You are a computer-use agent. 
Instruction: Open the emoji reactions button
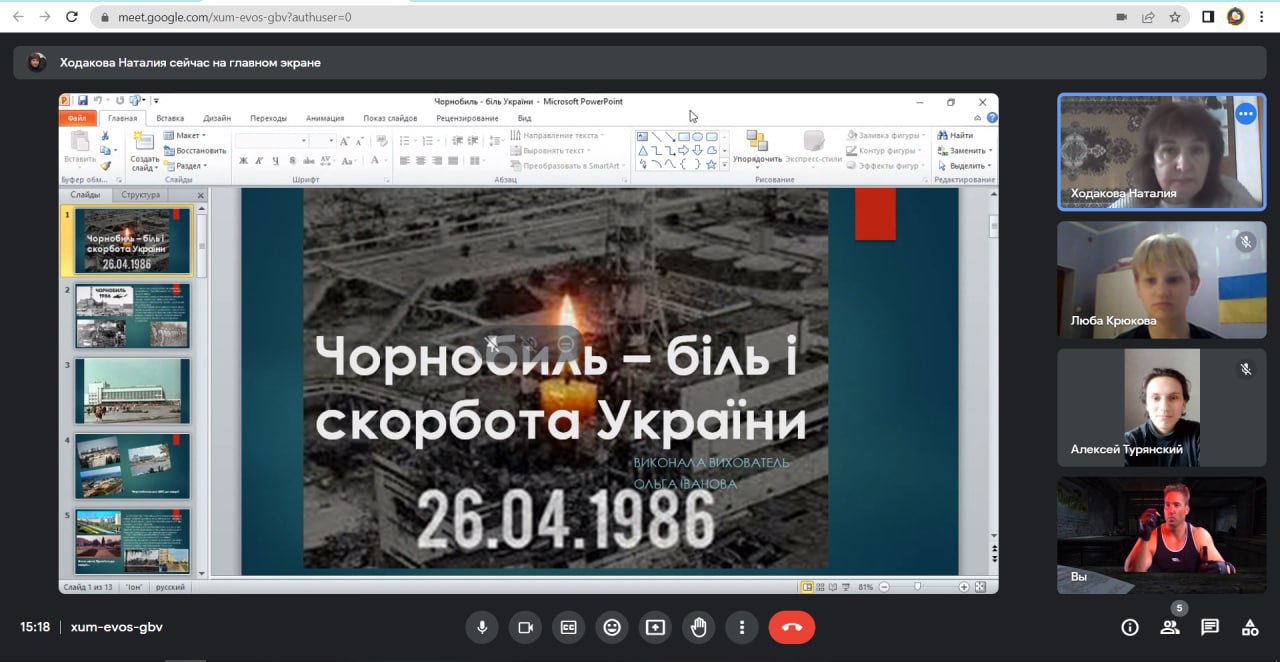pos(612,627)
